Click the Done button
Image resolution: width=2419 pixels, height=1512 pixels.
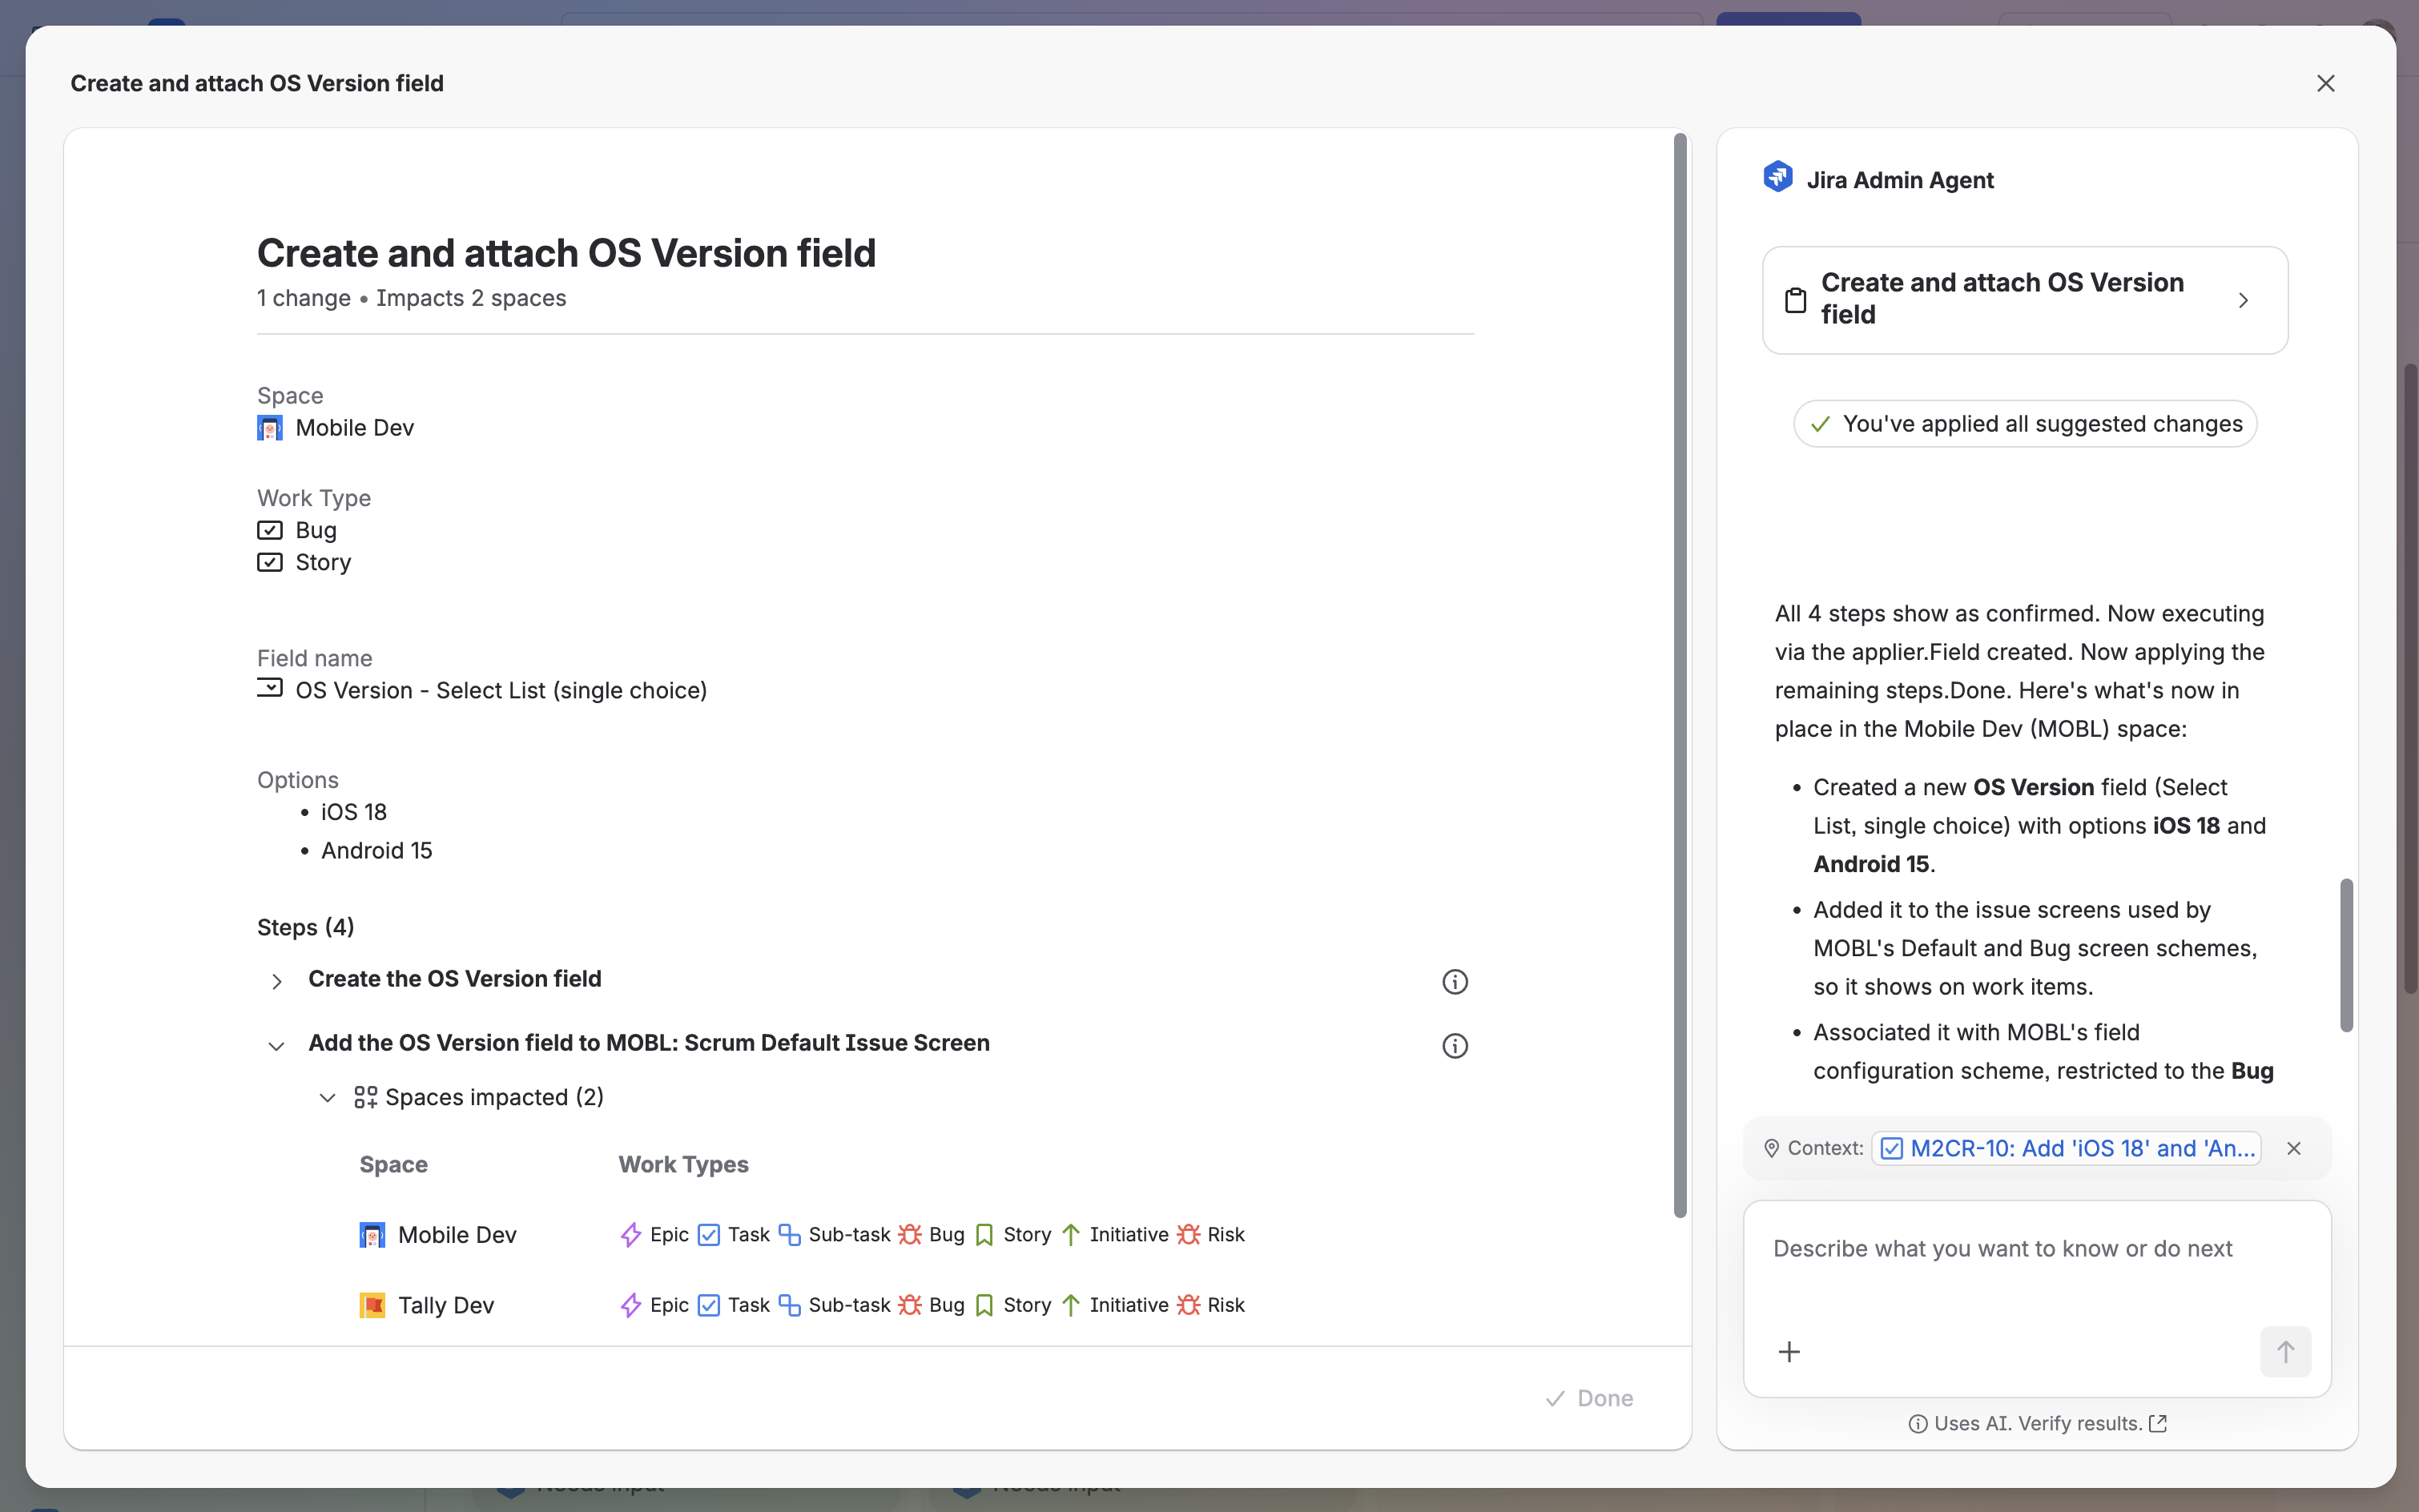pos(1589,1398)
